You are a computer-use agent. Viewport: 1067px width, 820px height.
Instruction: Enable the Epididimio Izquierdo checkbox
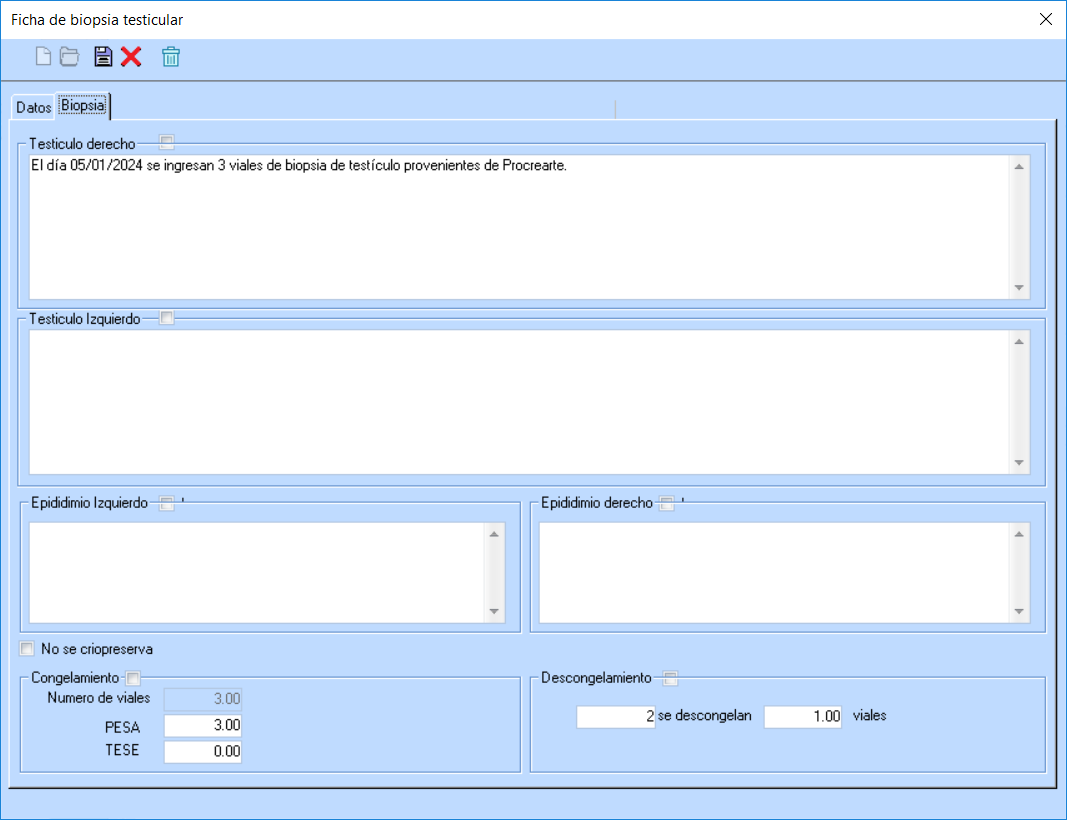pos(167,503)
